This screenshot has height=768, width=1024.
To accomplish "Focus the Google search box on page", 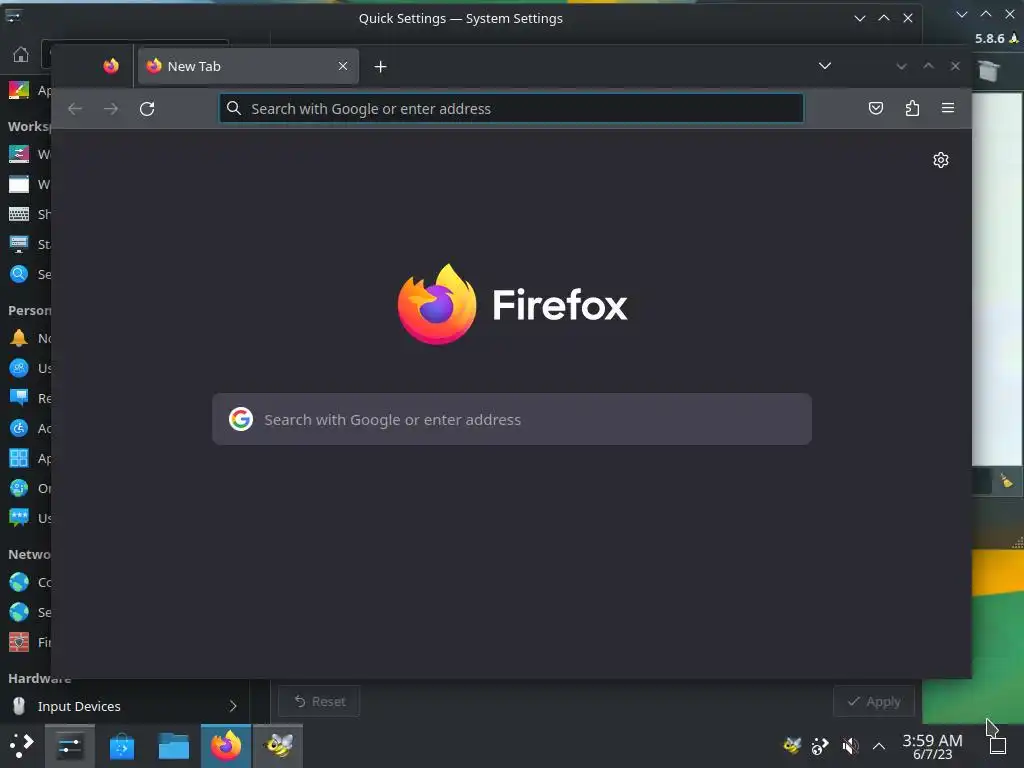I will pos(512,419).
